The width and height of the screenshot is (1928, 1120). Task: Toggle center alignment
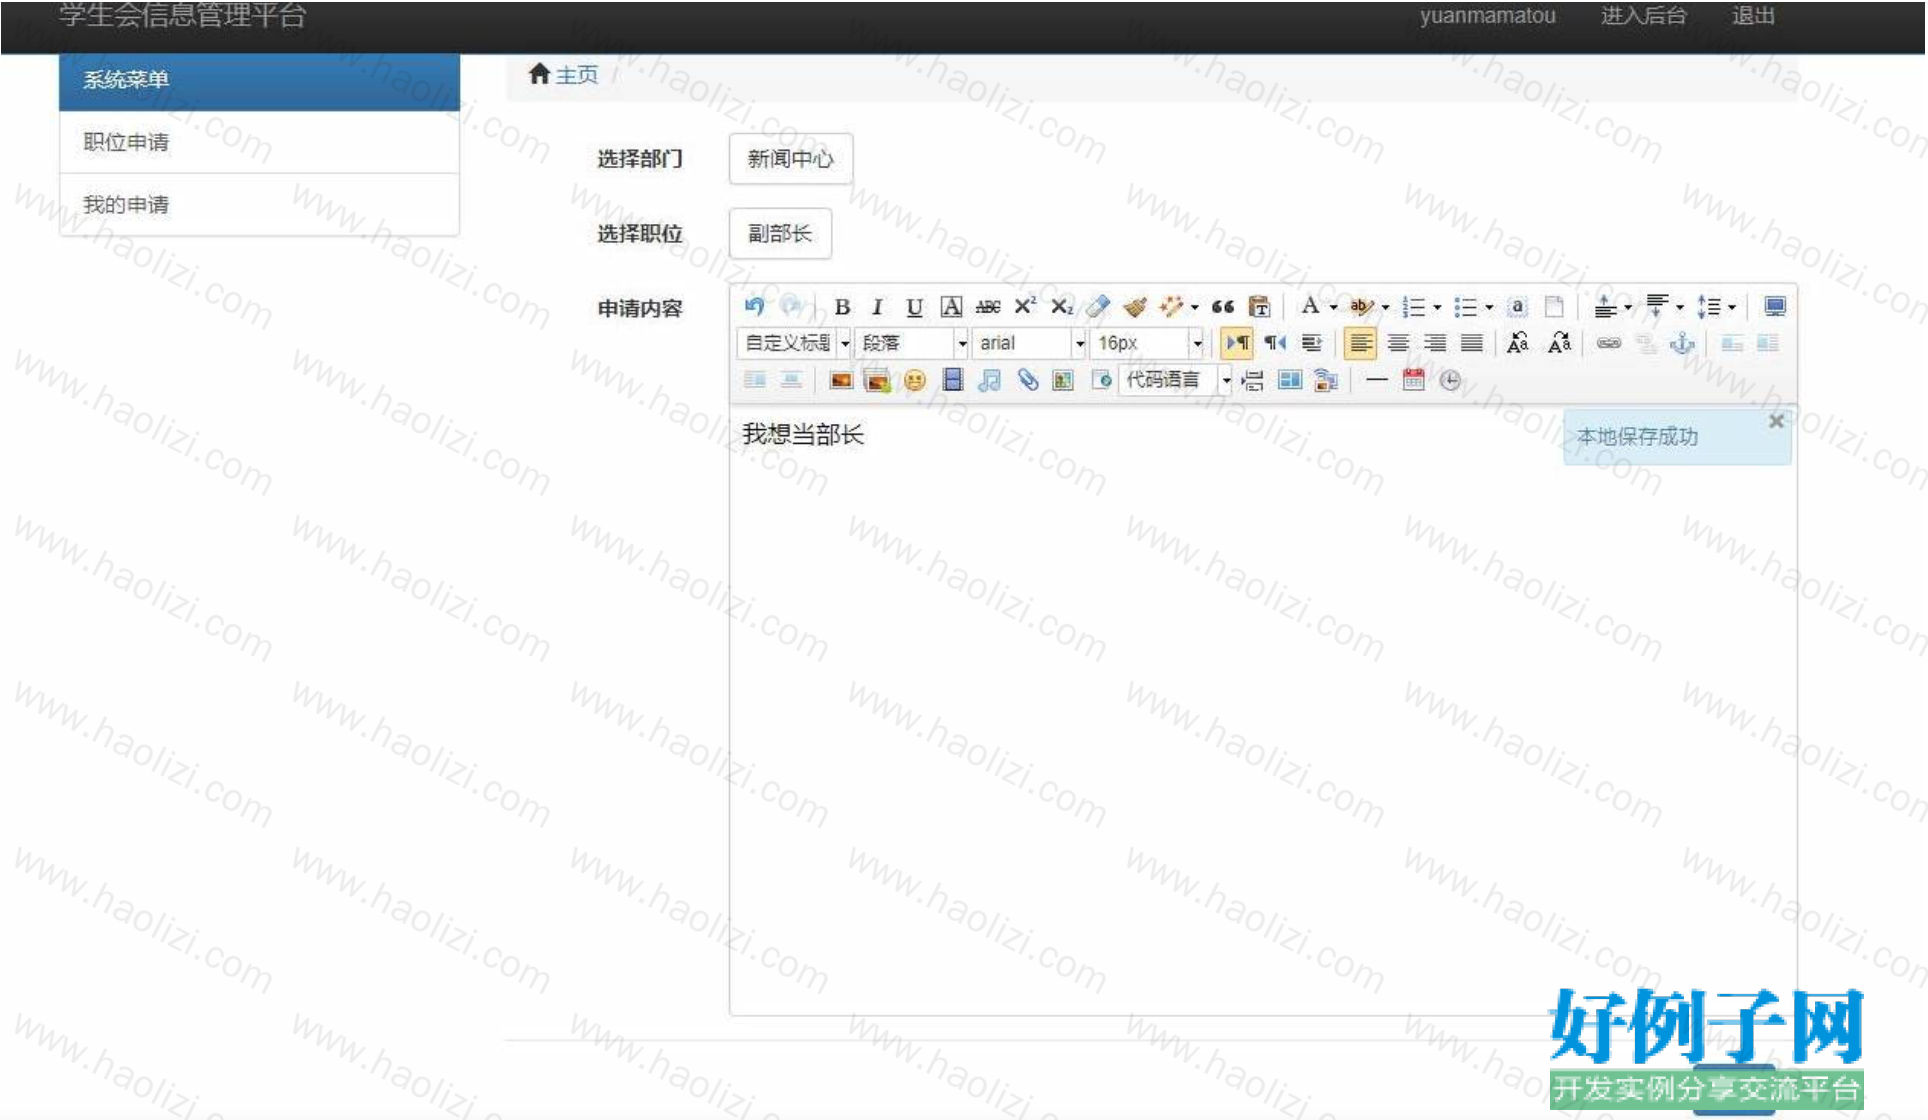pos(1398,343)
